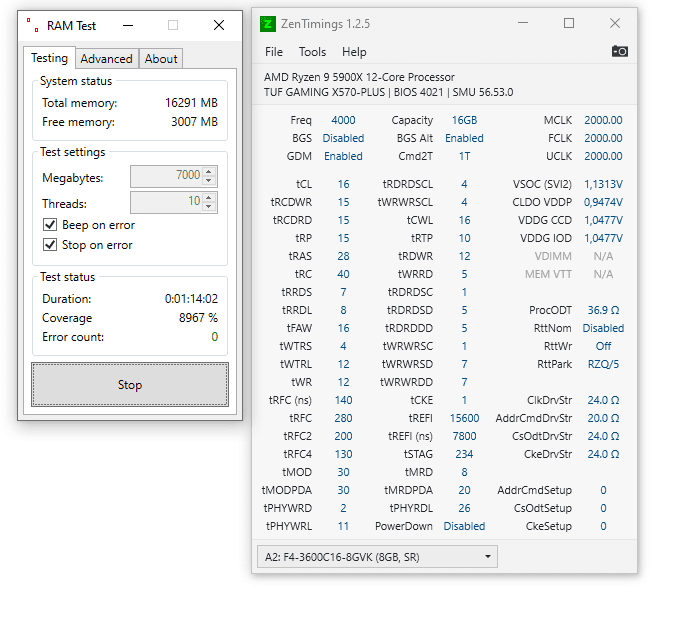The image size is (686, 631).
Task: Click the tRAS value 28
Action: pos(343,256)
